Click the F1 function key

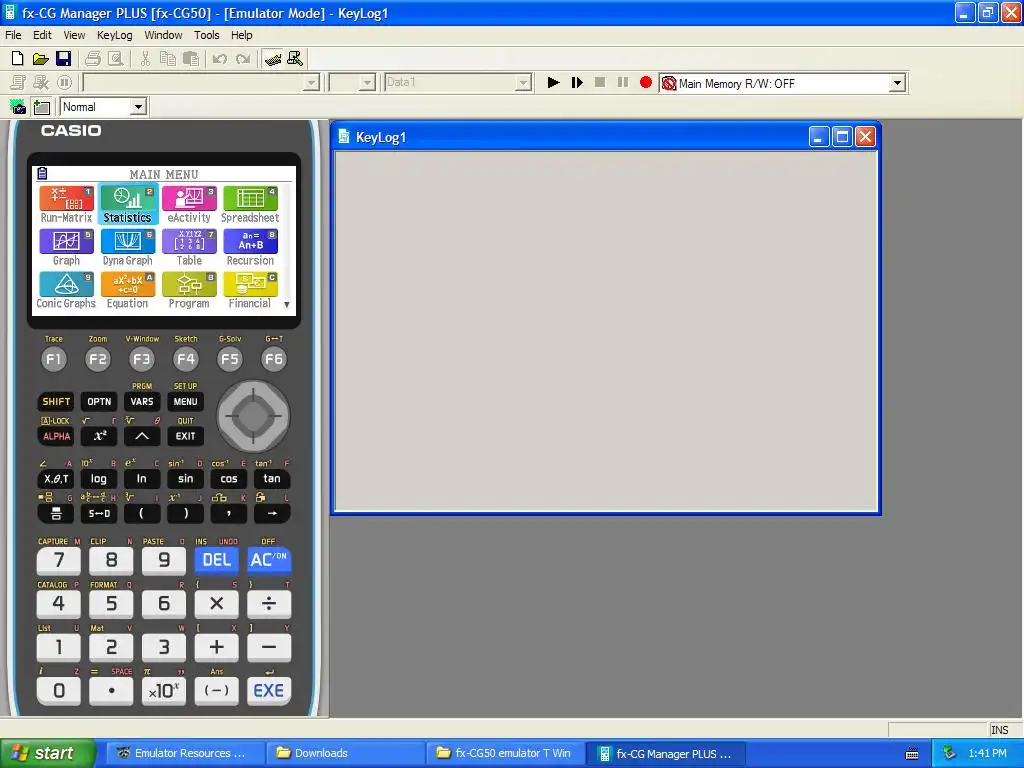point(54,359)
